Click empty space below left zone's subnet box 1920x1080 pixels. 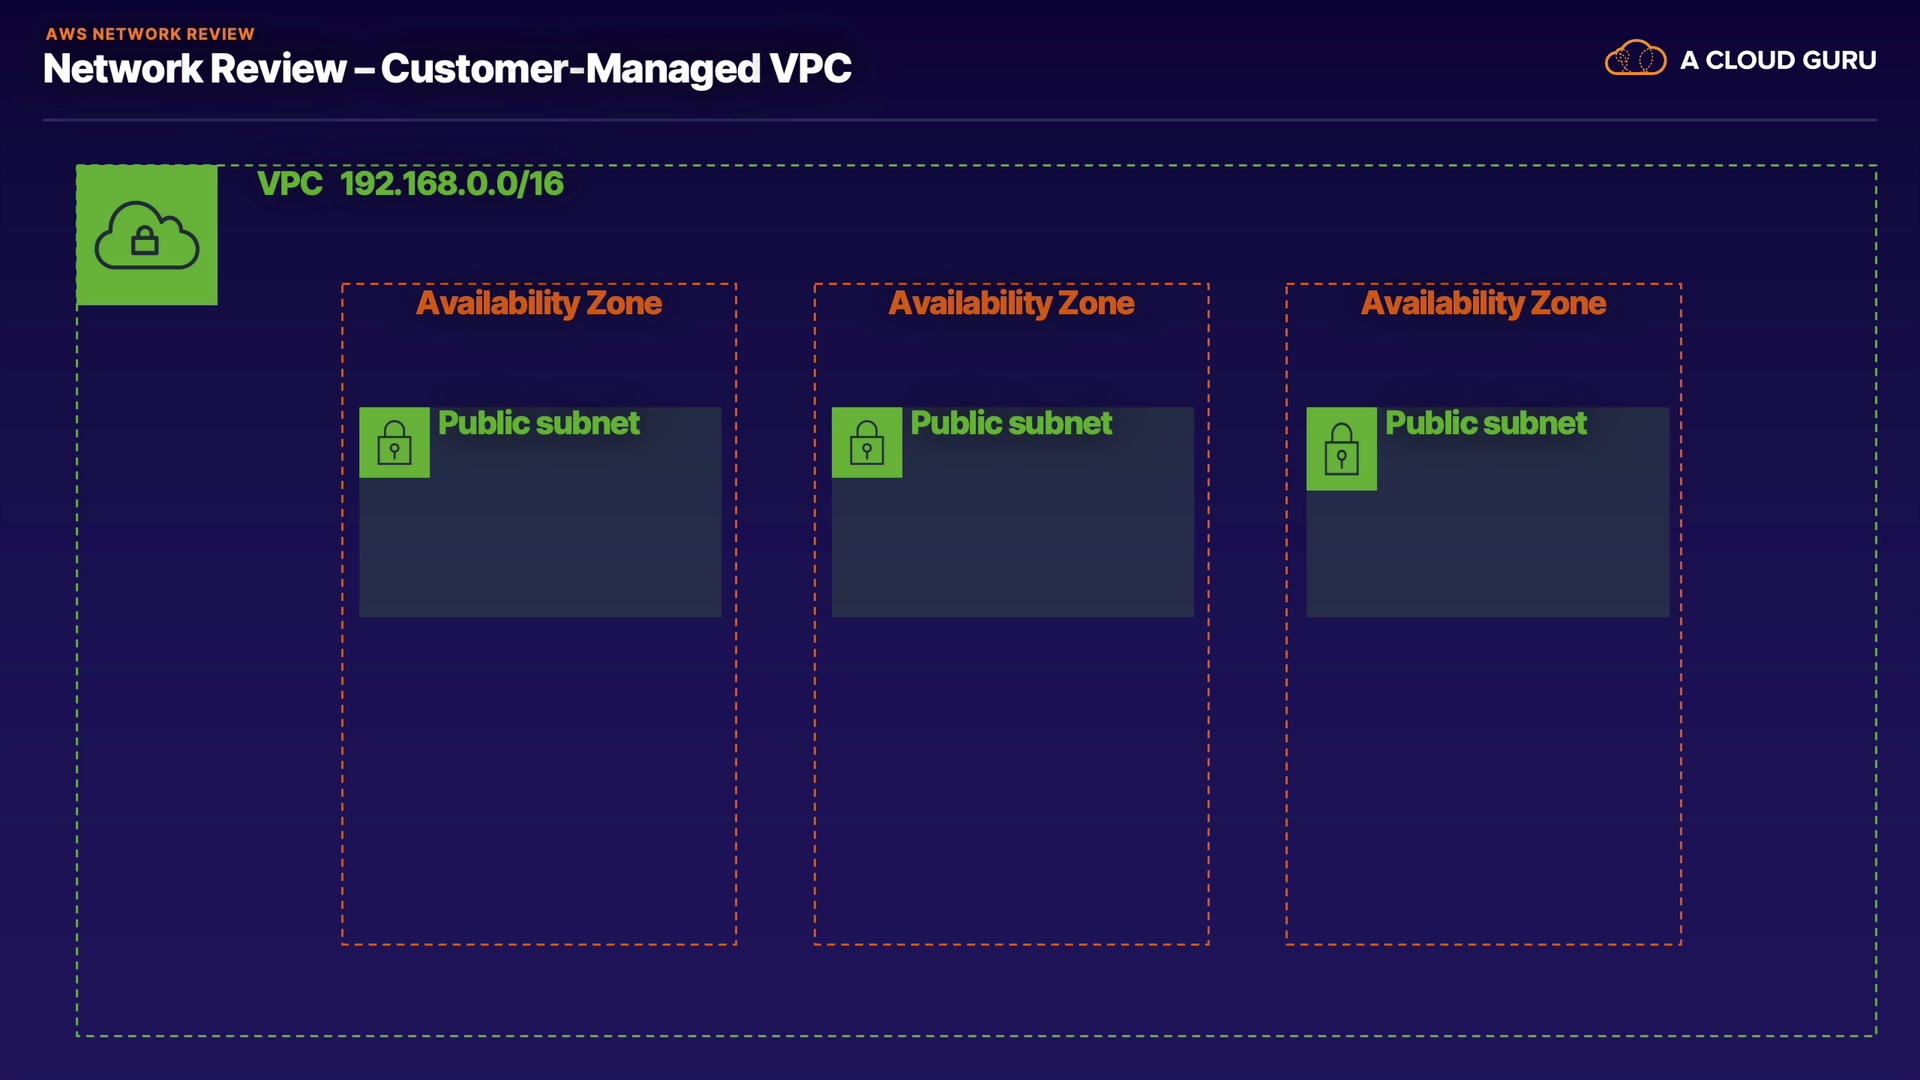click(x=539, y=780)
